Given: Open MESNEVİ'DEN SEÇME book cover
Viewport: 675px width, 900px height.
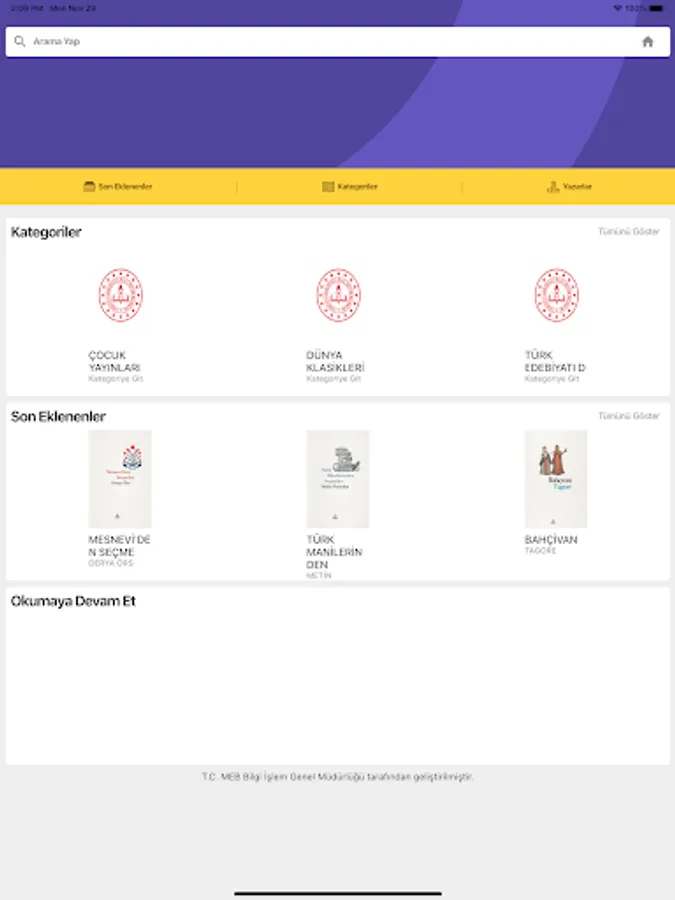Looking at the screenshot, I should [120, 479].
